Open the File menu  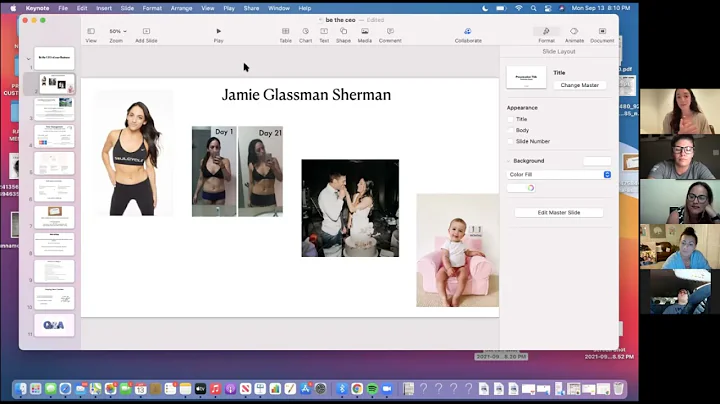63,8
